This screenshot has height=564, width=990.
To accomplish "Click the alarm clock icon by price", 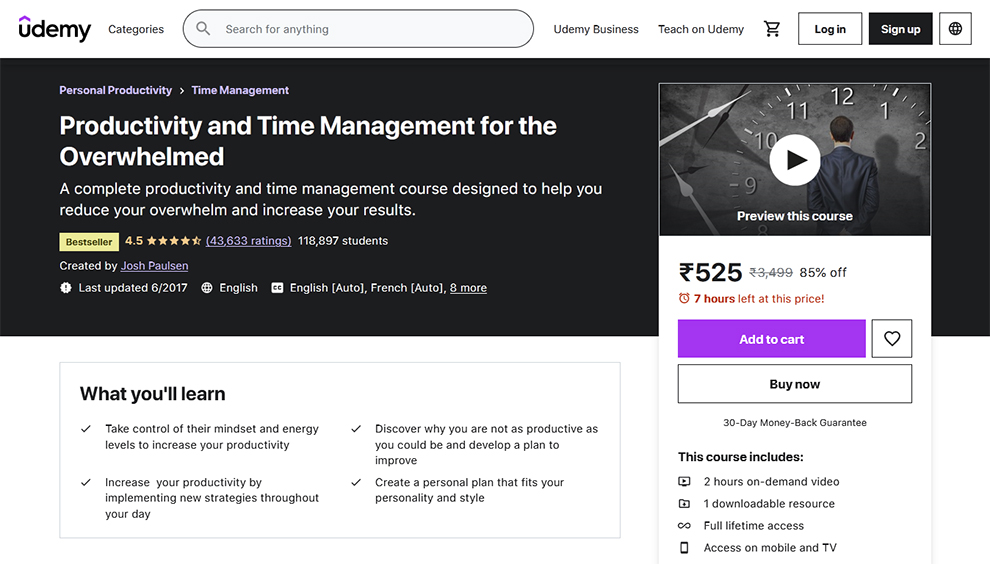I will coord(684,299).
